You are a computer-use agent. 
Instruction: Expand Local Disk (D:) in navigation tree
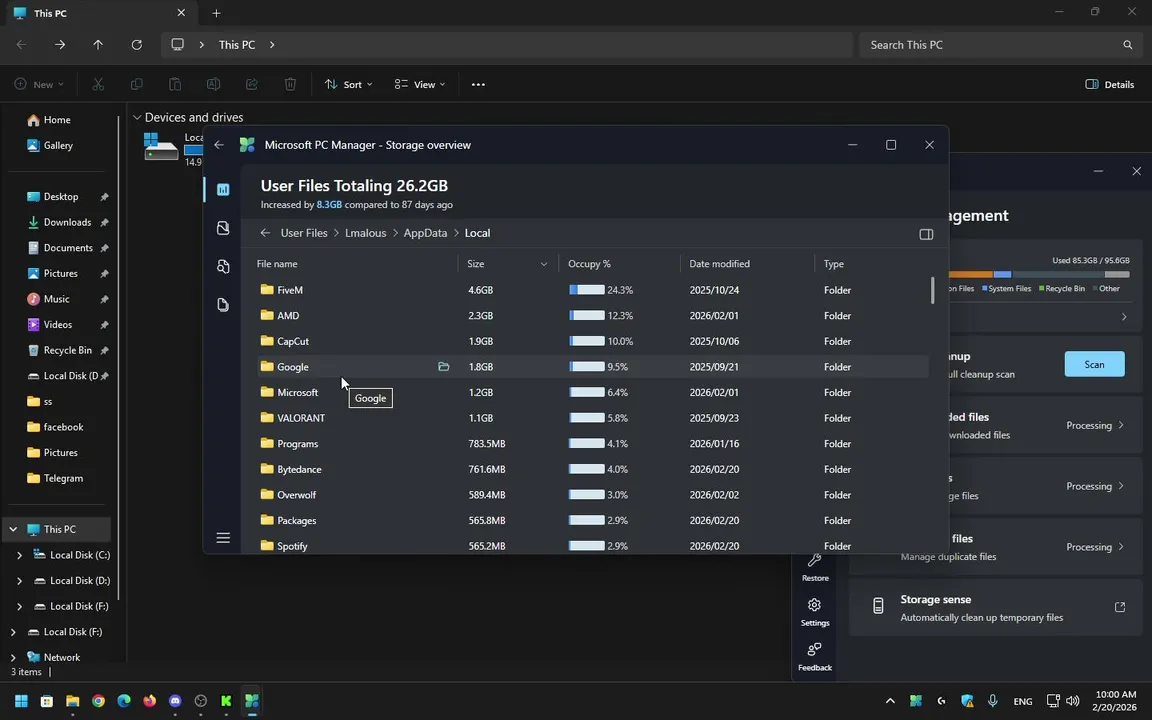pyautogui.click(x=19, y=580)
